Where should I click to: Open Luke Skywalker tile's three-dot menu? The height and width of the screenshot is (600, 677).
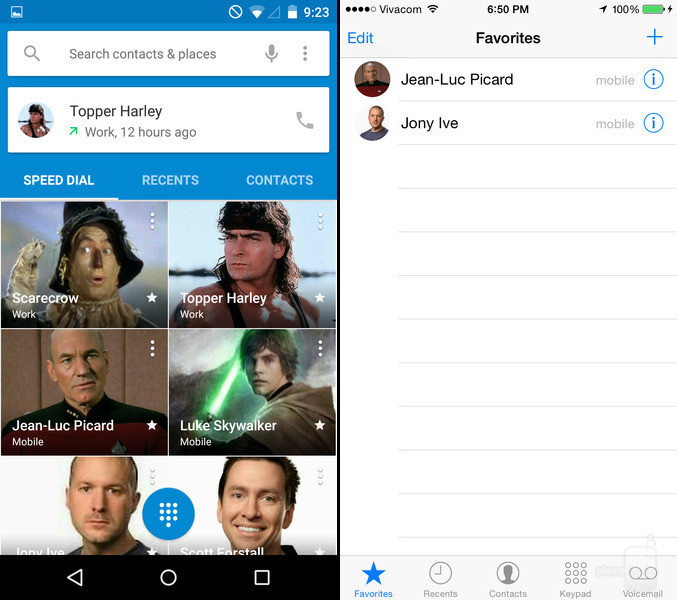320,348
